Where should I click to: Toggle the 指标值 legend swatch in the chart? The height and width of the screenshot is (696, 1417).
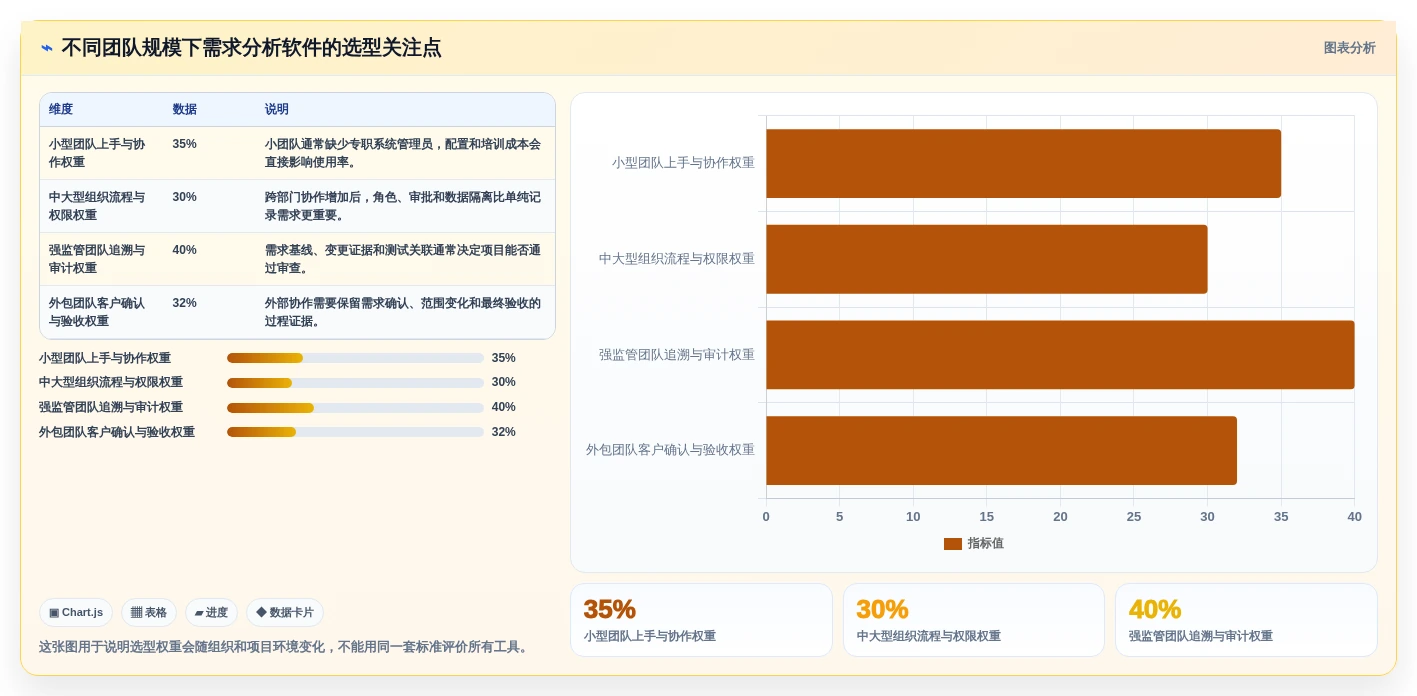(953, 544)
